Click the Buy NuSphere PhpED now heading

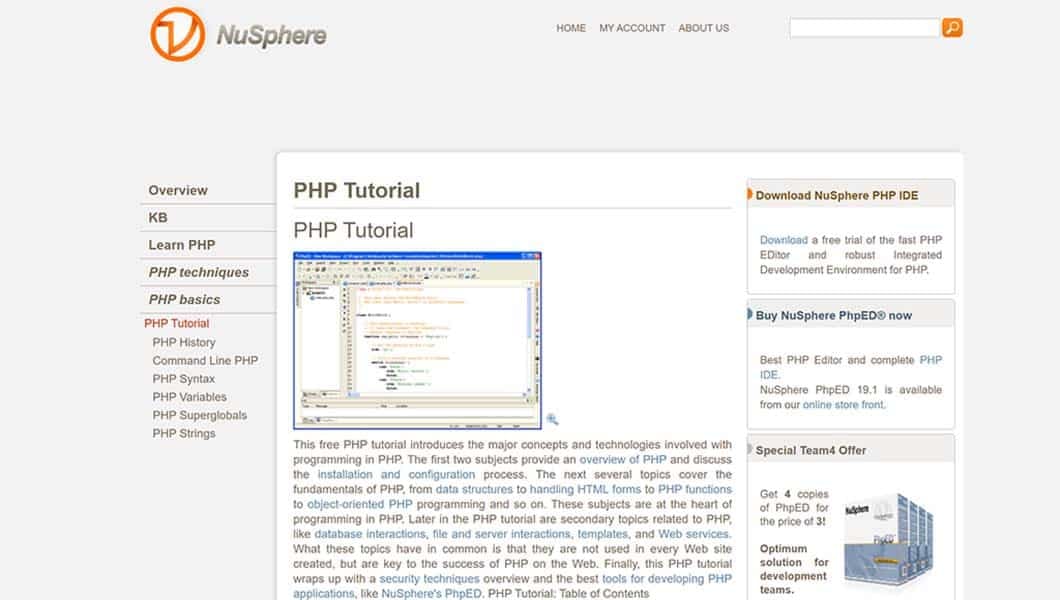[834, 316]
